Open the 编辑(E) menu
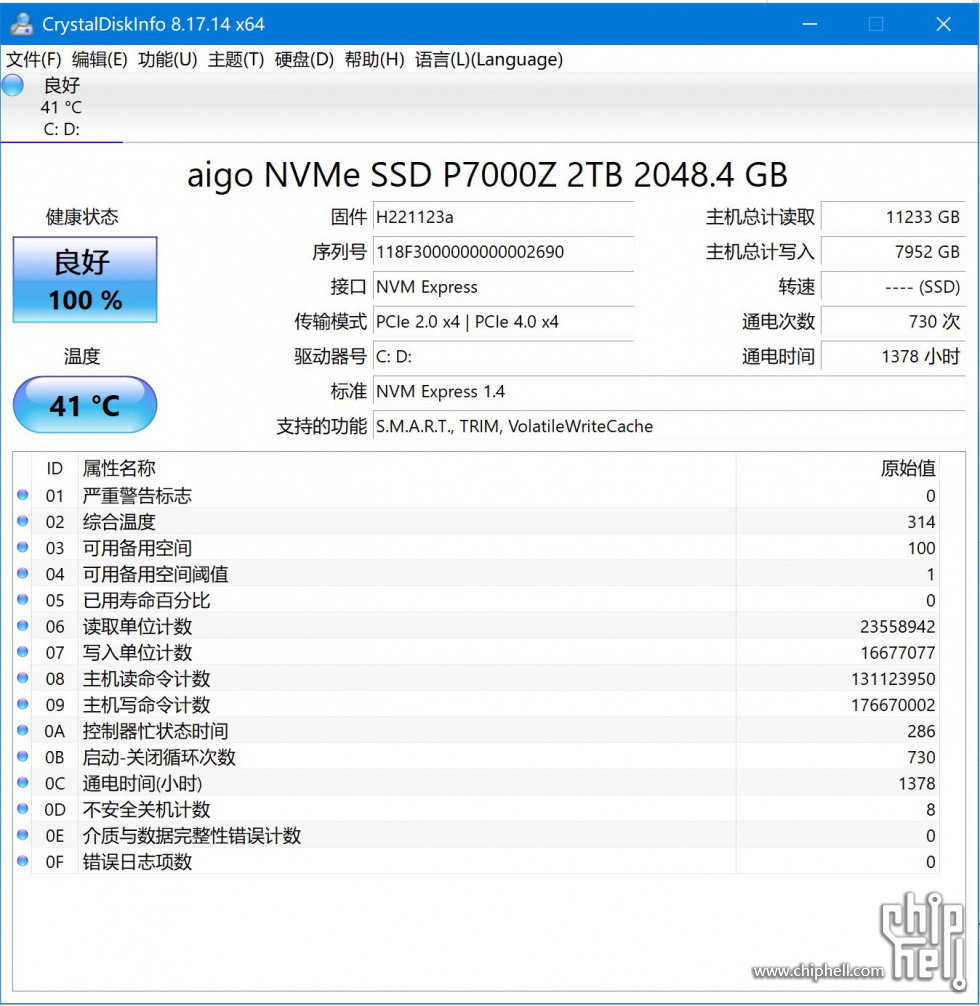 99,60
